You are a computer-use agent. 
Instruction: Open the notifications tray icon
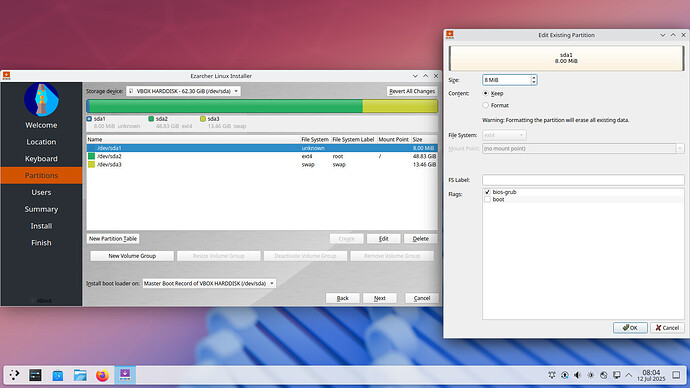[x=551, y=375]
